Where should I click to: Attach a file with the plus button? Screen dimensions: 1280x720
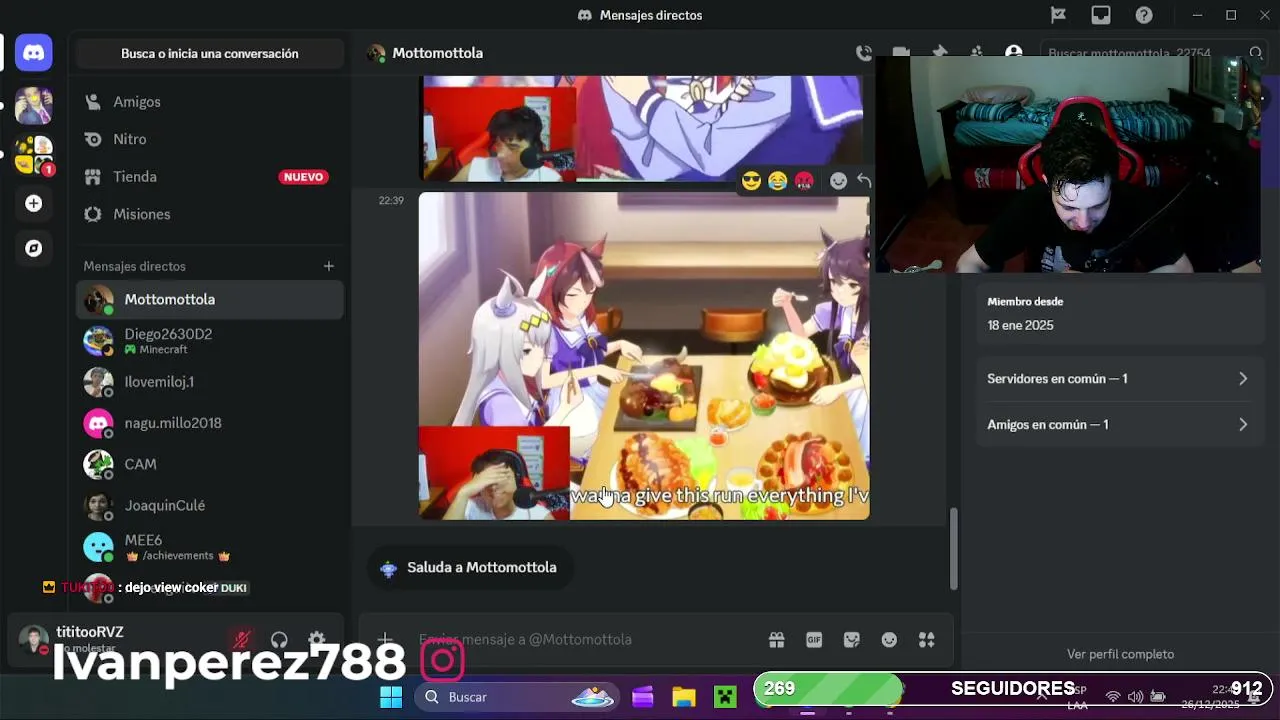tap(385, 640)
